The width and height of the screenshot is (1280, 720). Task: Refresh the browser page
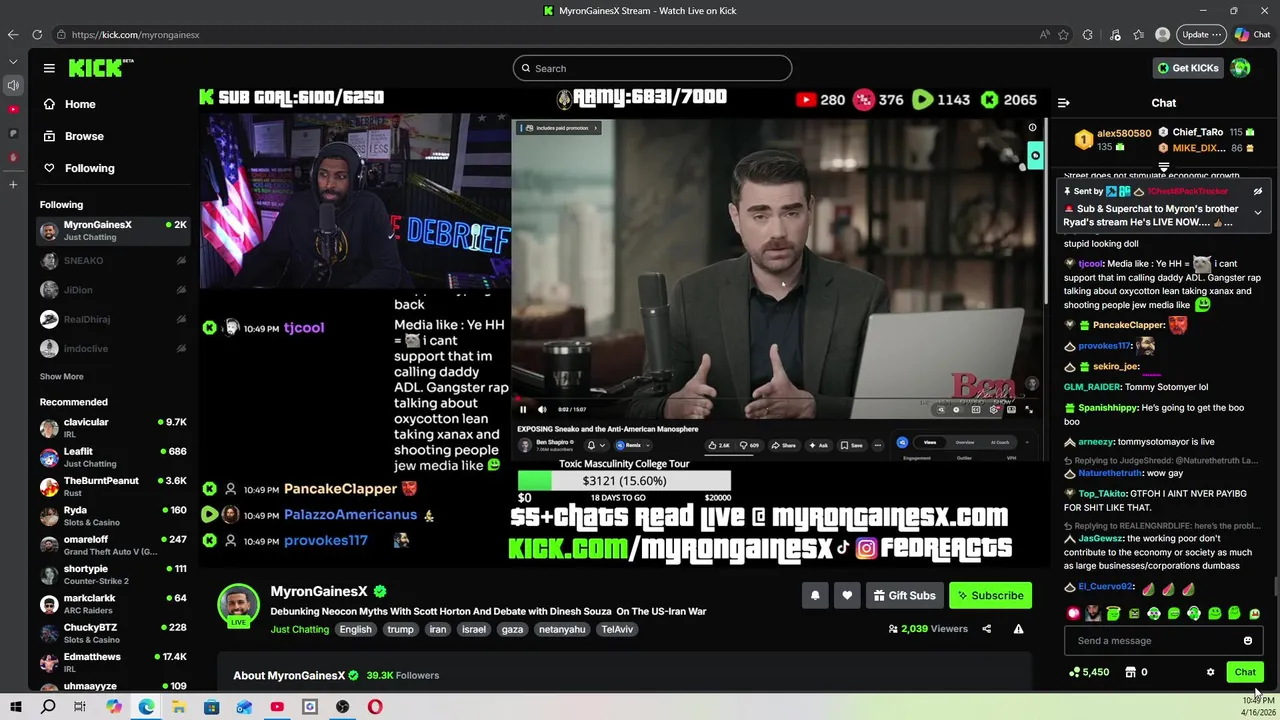(37, 34)
